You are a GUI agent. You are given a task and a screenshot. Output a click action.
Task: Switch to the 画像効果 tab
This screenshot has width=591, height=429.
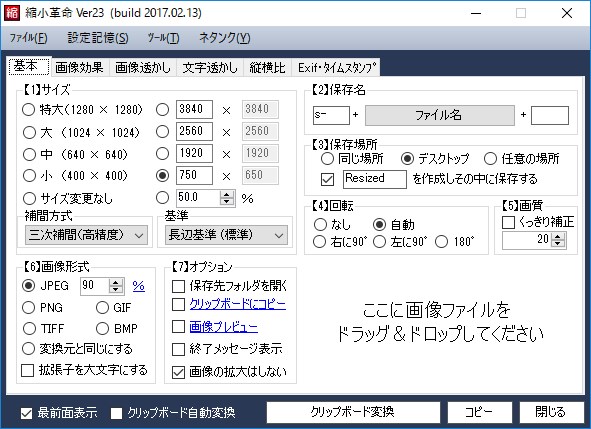tap(79, 67)
